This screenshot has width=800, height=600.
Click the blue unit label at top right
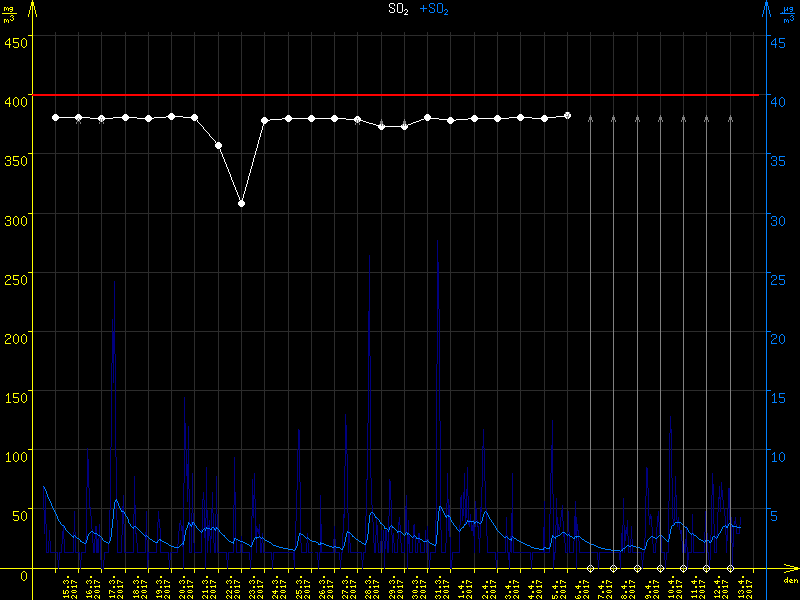coord(790,13)
